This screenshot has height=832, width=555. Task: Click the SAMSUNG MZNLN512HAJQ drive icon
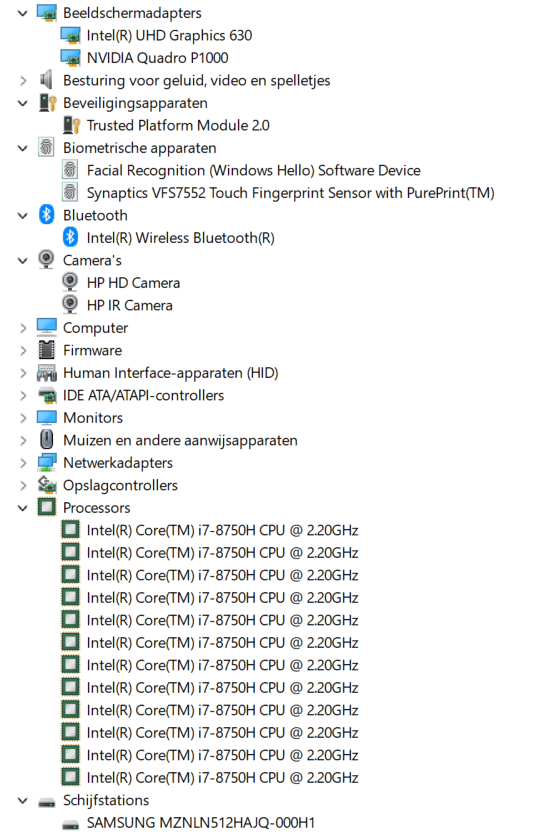[70, 825]
